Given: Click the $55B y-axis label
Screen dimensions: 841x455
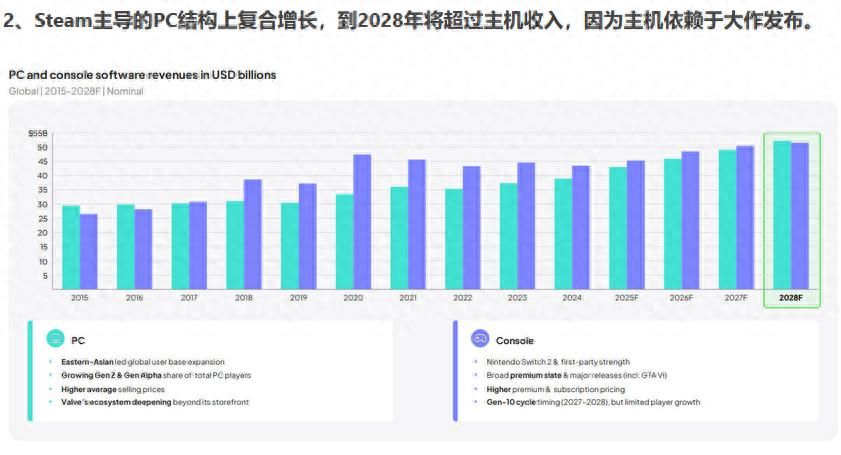Looking at the screenshot, I should tap(38, 133).
